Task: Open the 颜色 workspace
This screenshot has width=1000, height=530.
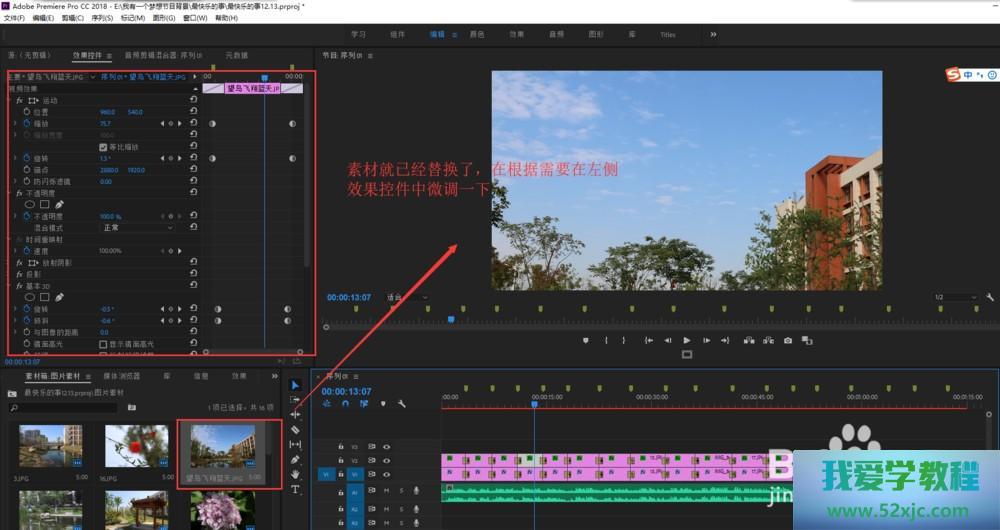Action: coord(476,34)
